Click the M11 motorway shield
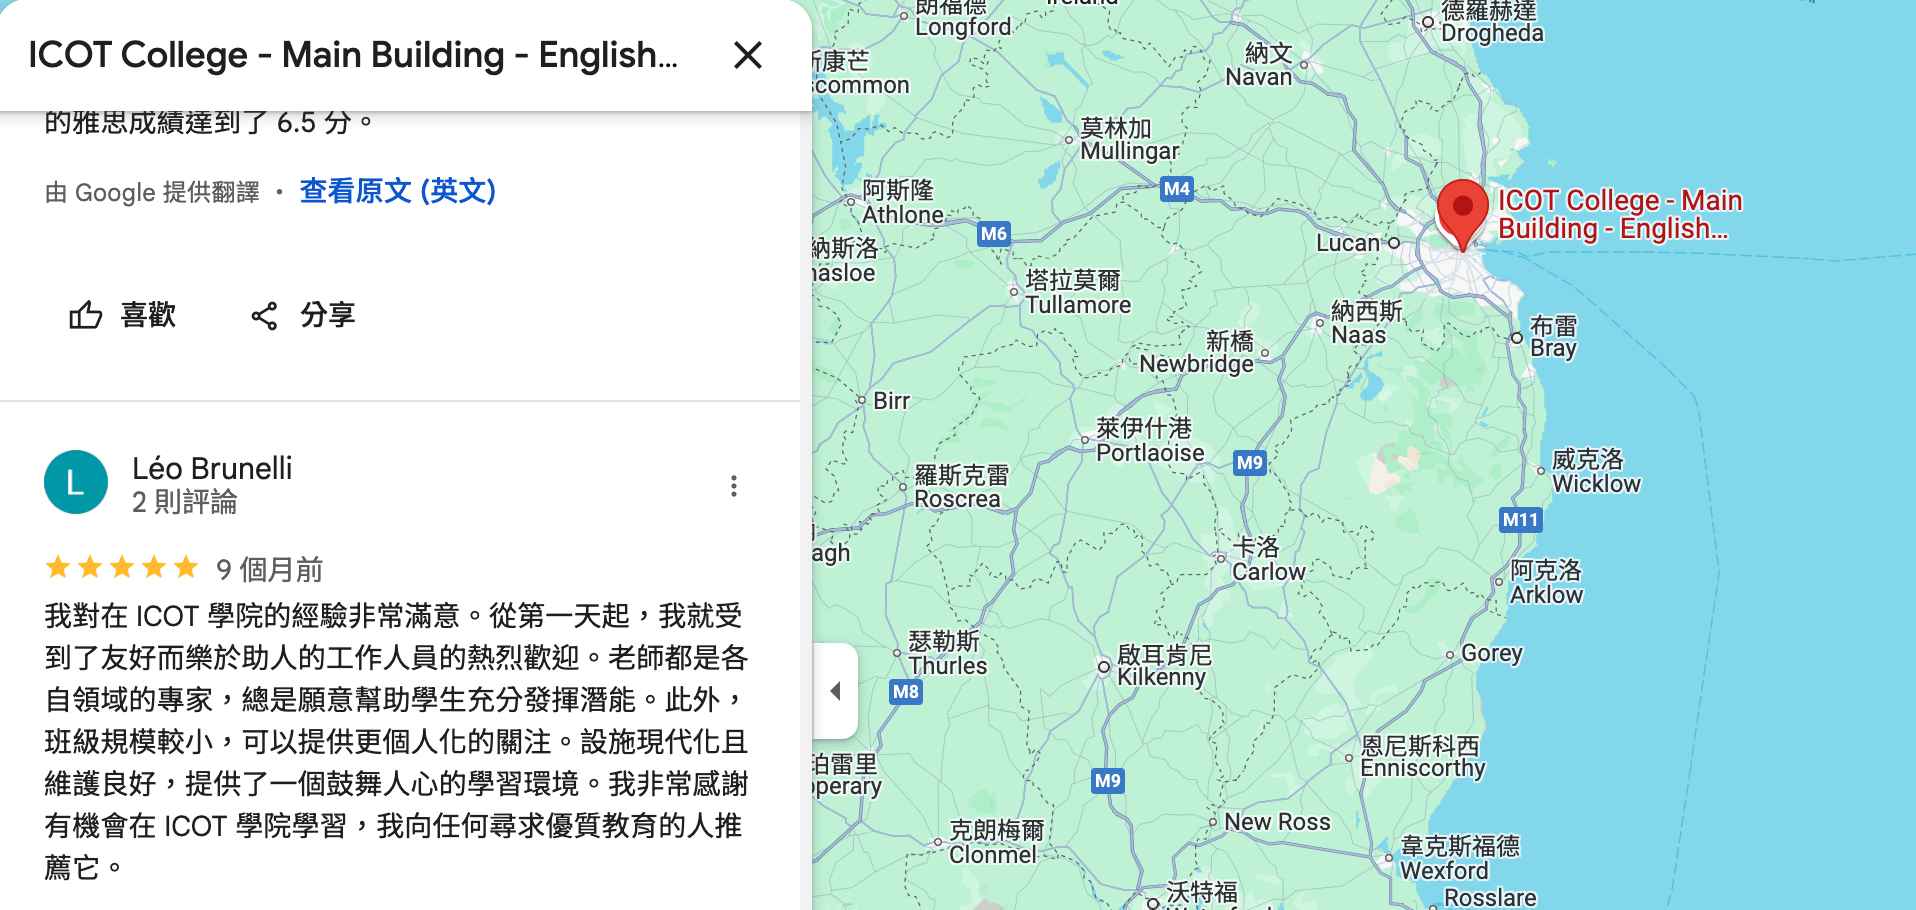1916x910 pixels. [1520, 519]
